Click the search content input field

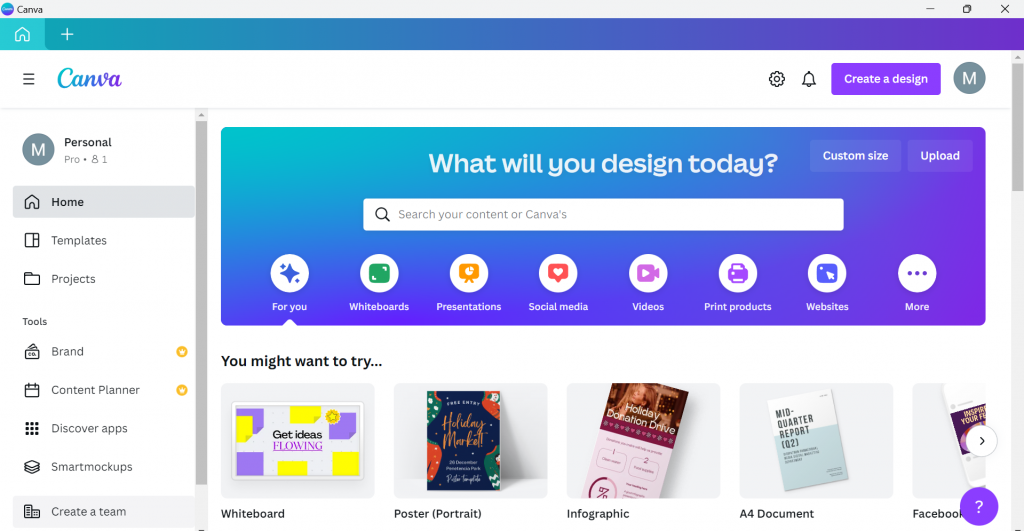tap(603, 214)
